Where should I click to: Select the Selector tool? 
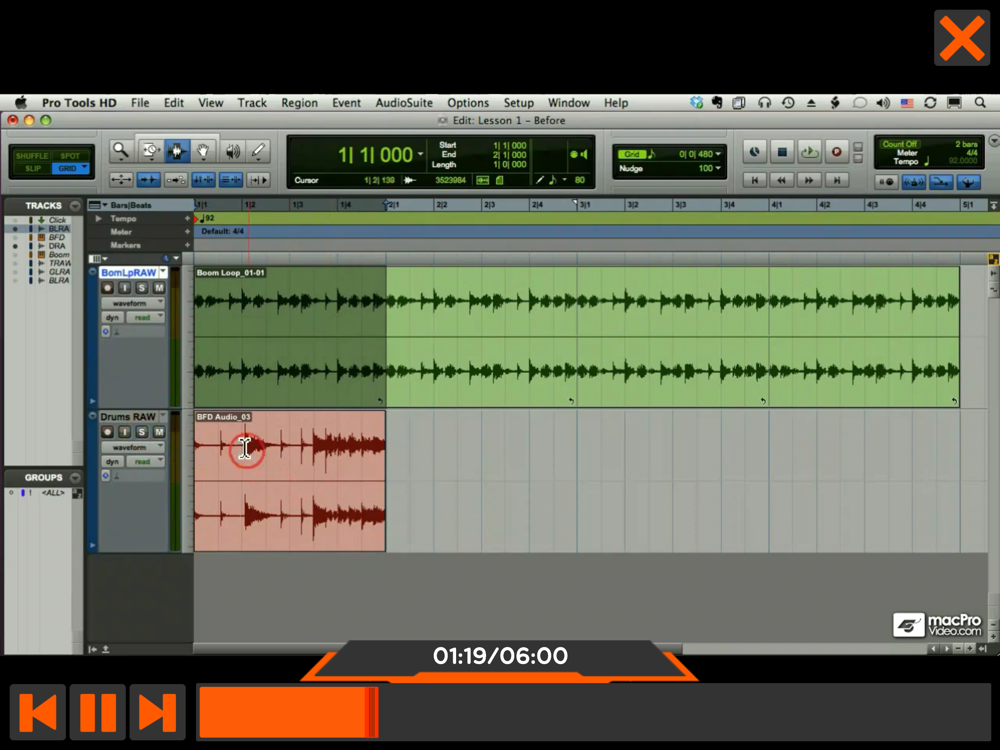177,151
